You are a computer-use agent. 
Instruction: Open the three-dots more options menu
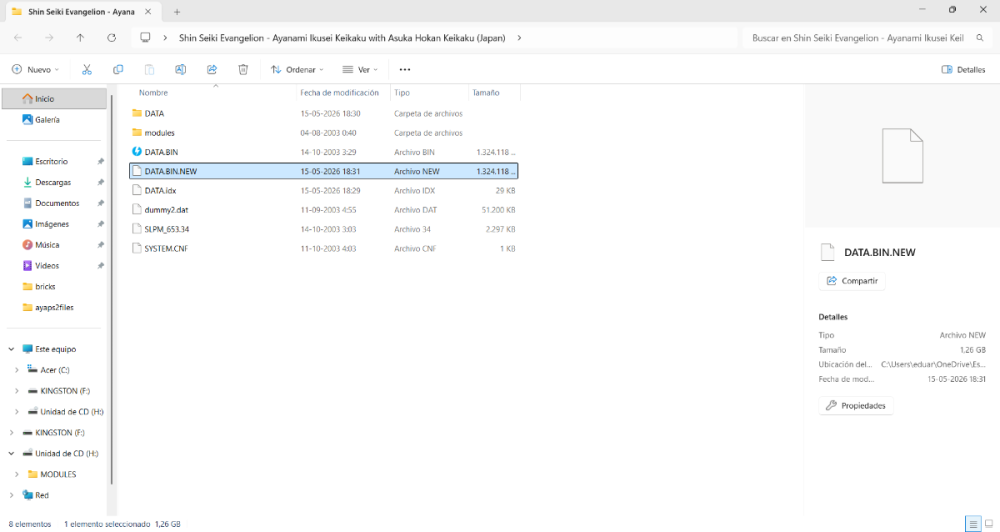pos(405,70)
